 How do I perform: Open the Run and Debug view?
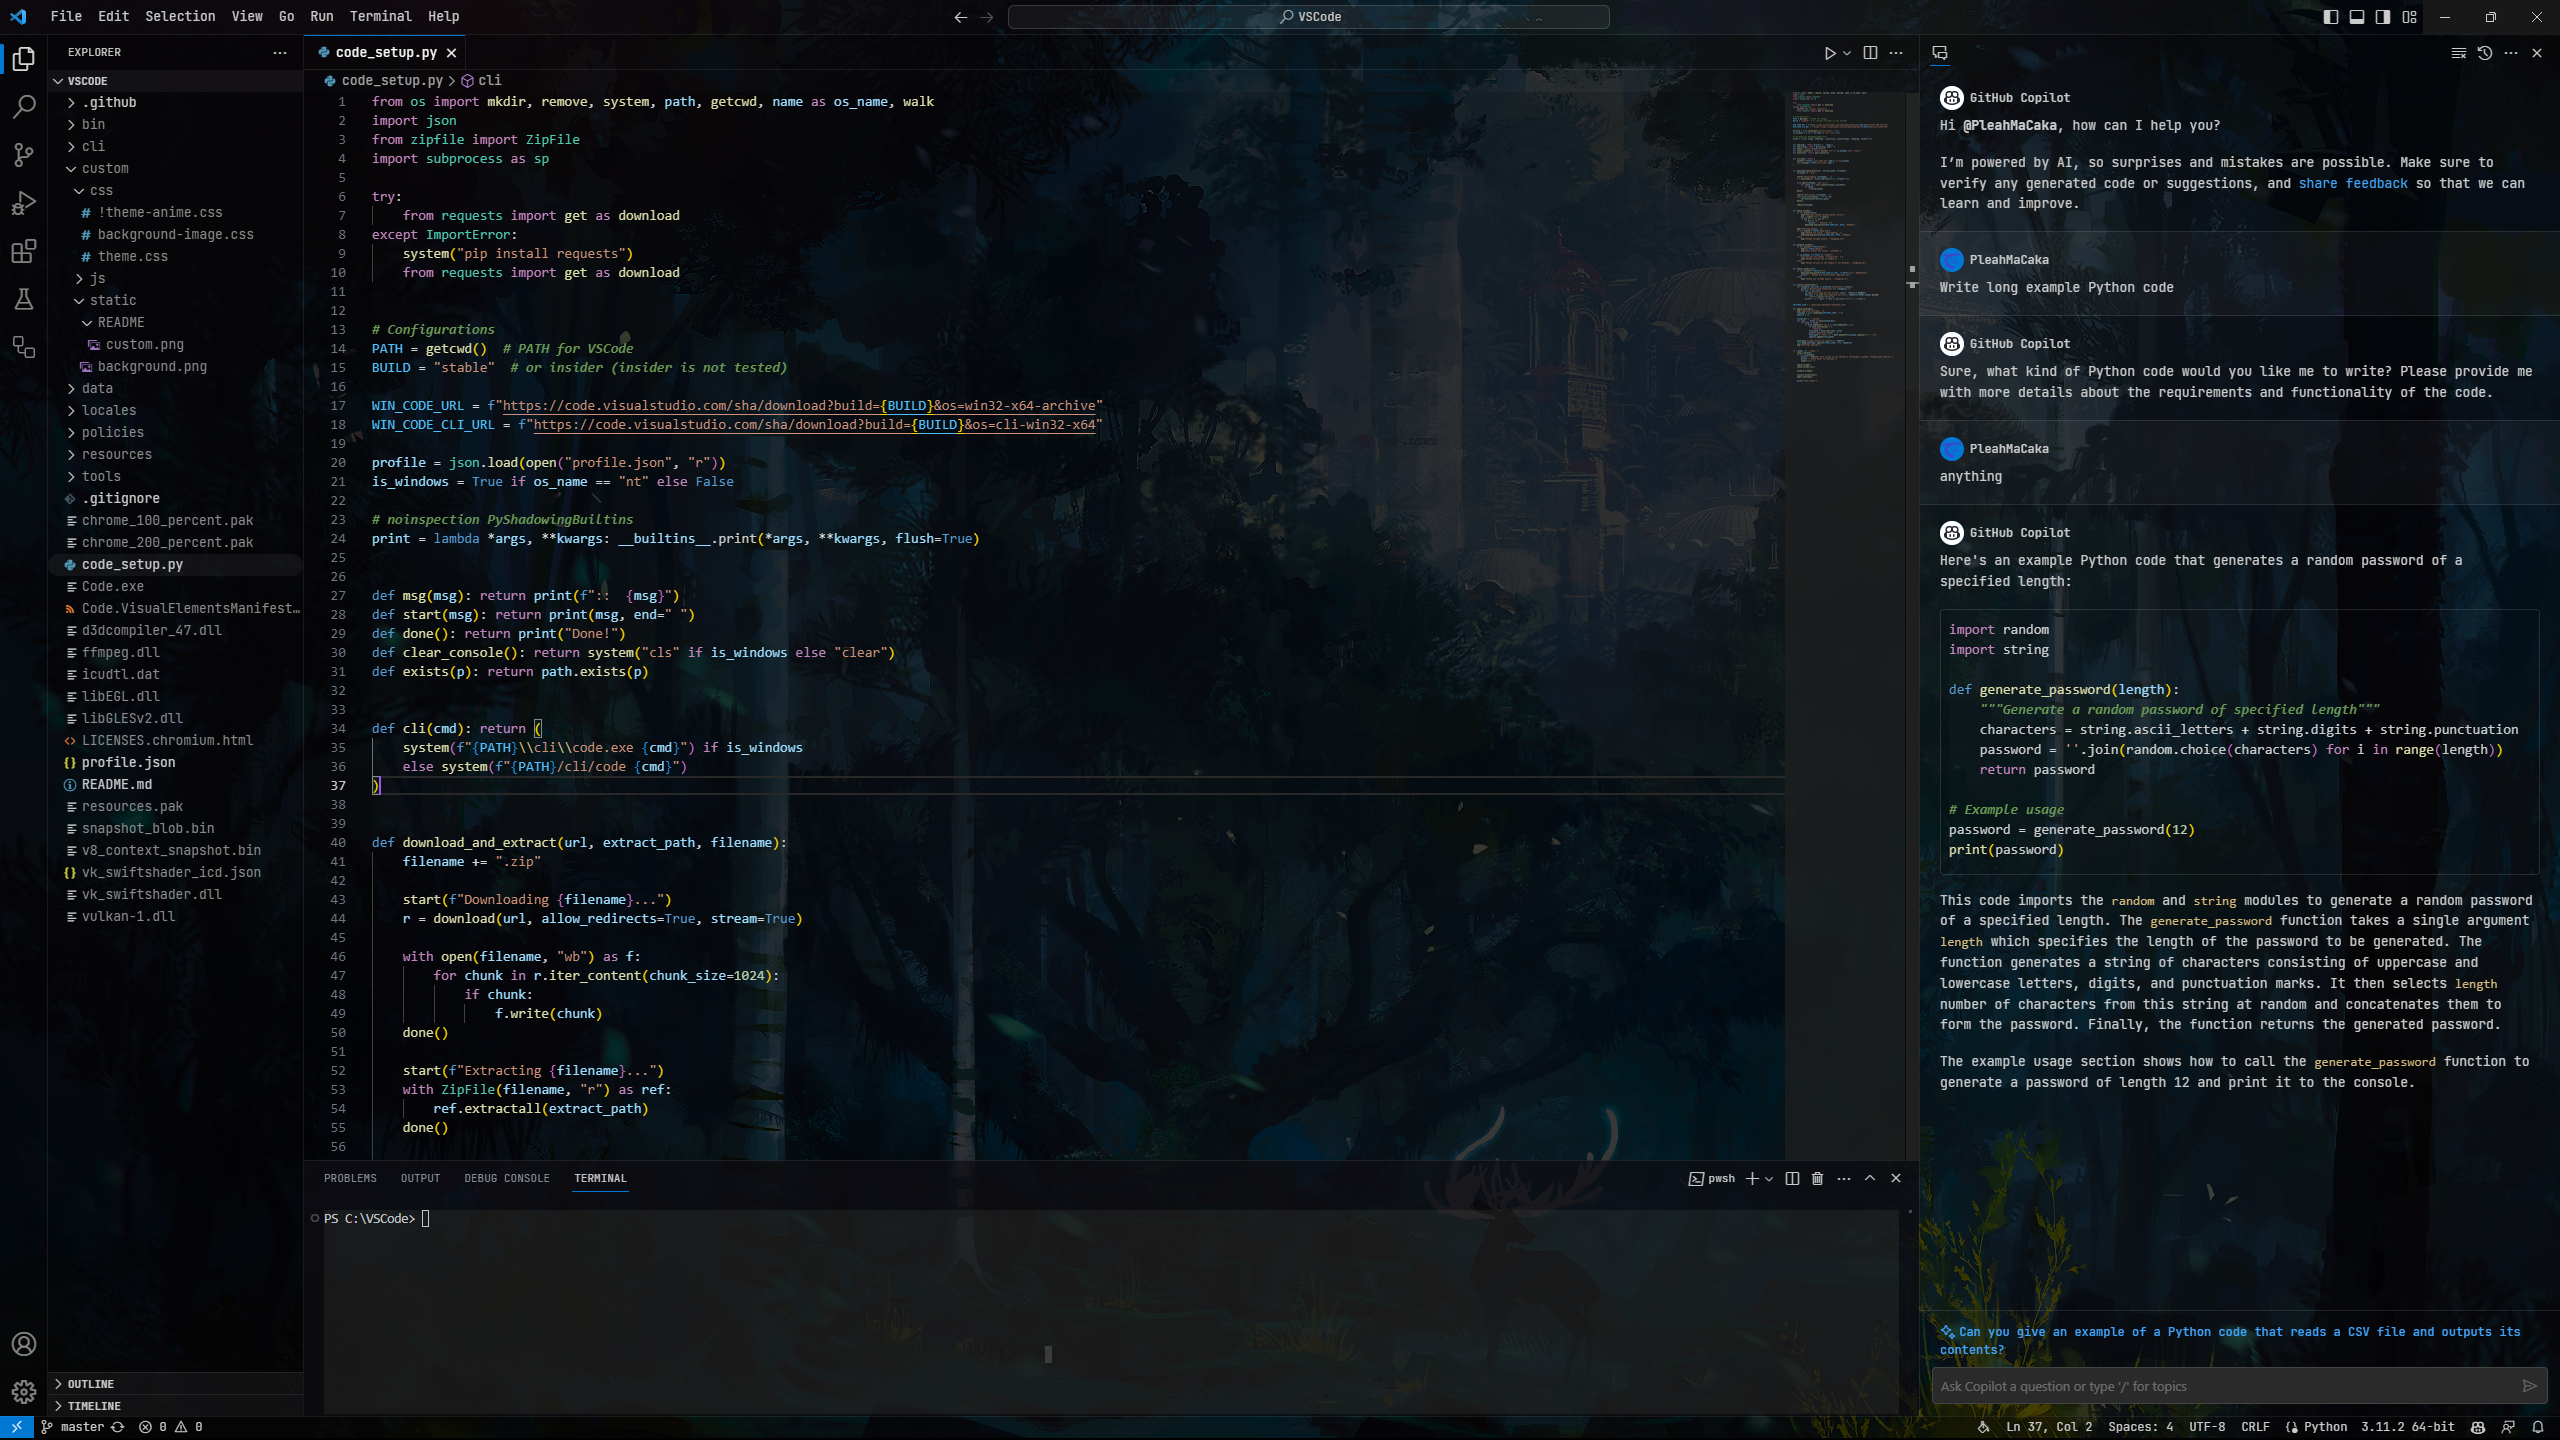tap(24, 203)
